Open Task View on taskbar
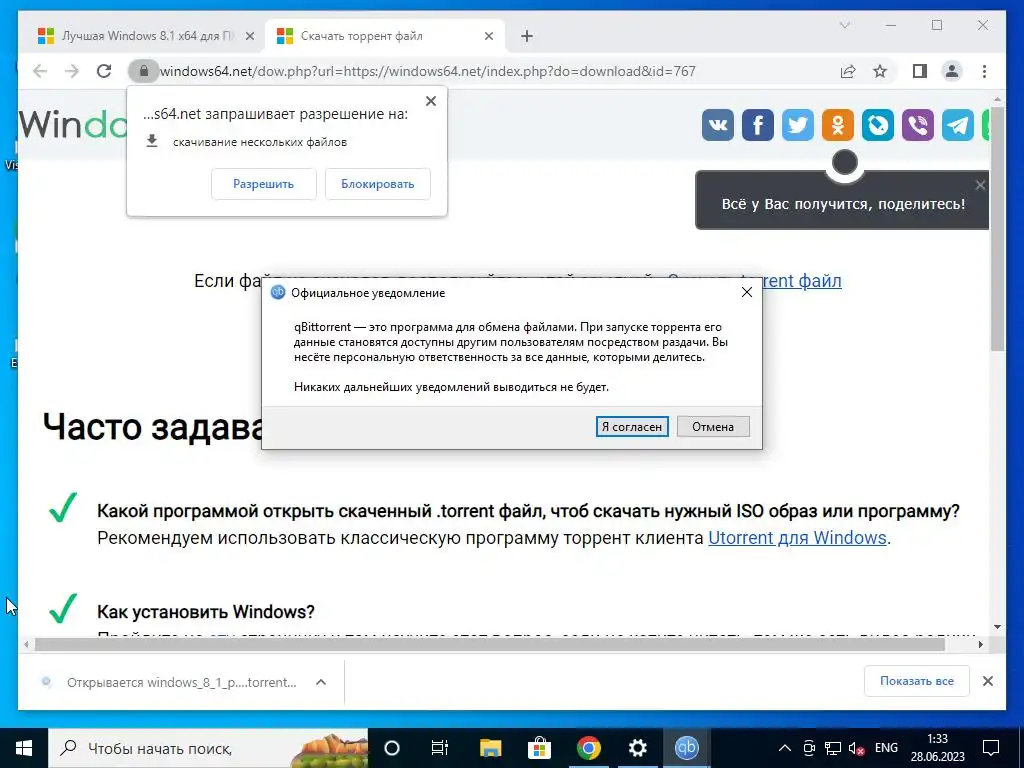This screenshot has width=1024, height=768. pos(440,748)
